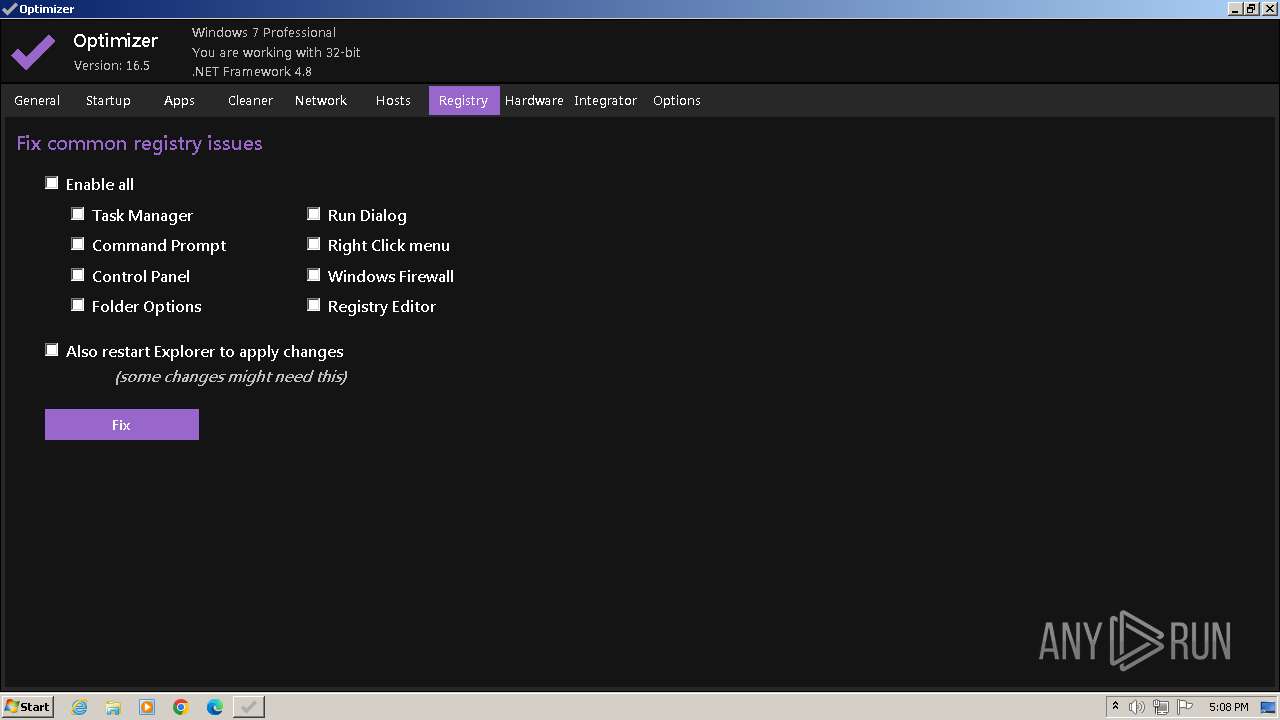Screen dimensions: 1280x720
Task: Select the Folder Options checkbox
Action: (78, 305)
